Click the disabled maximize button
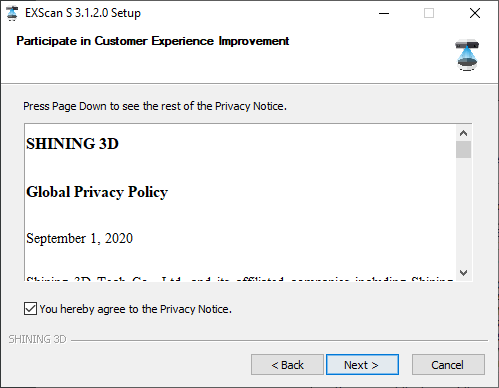This screenshot has width=499, height=388. (x=429, y=13)
